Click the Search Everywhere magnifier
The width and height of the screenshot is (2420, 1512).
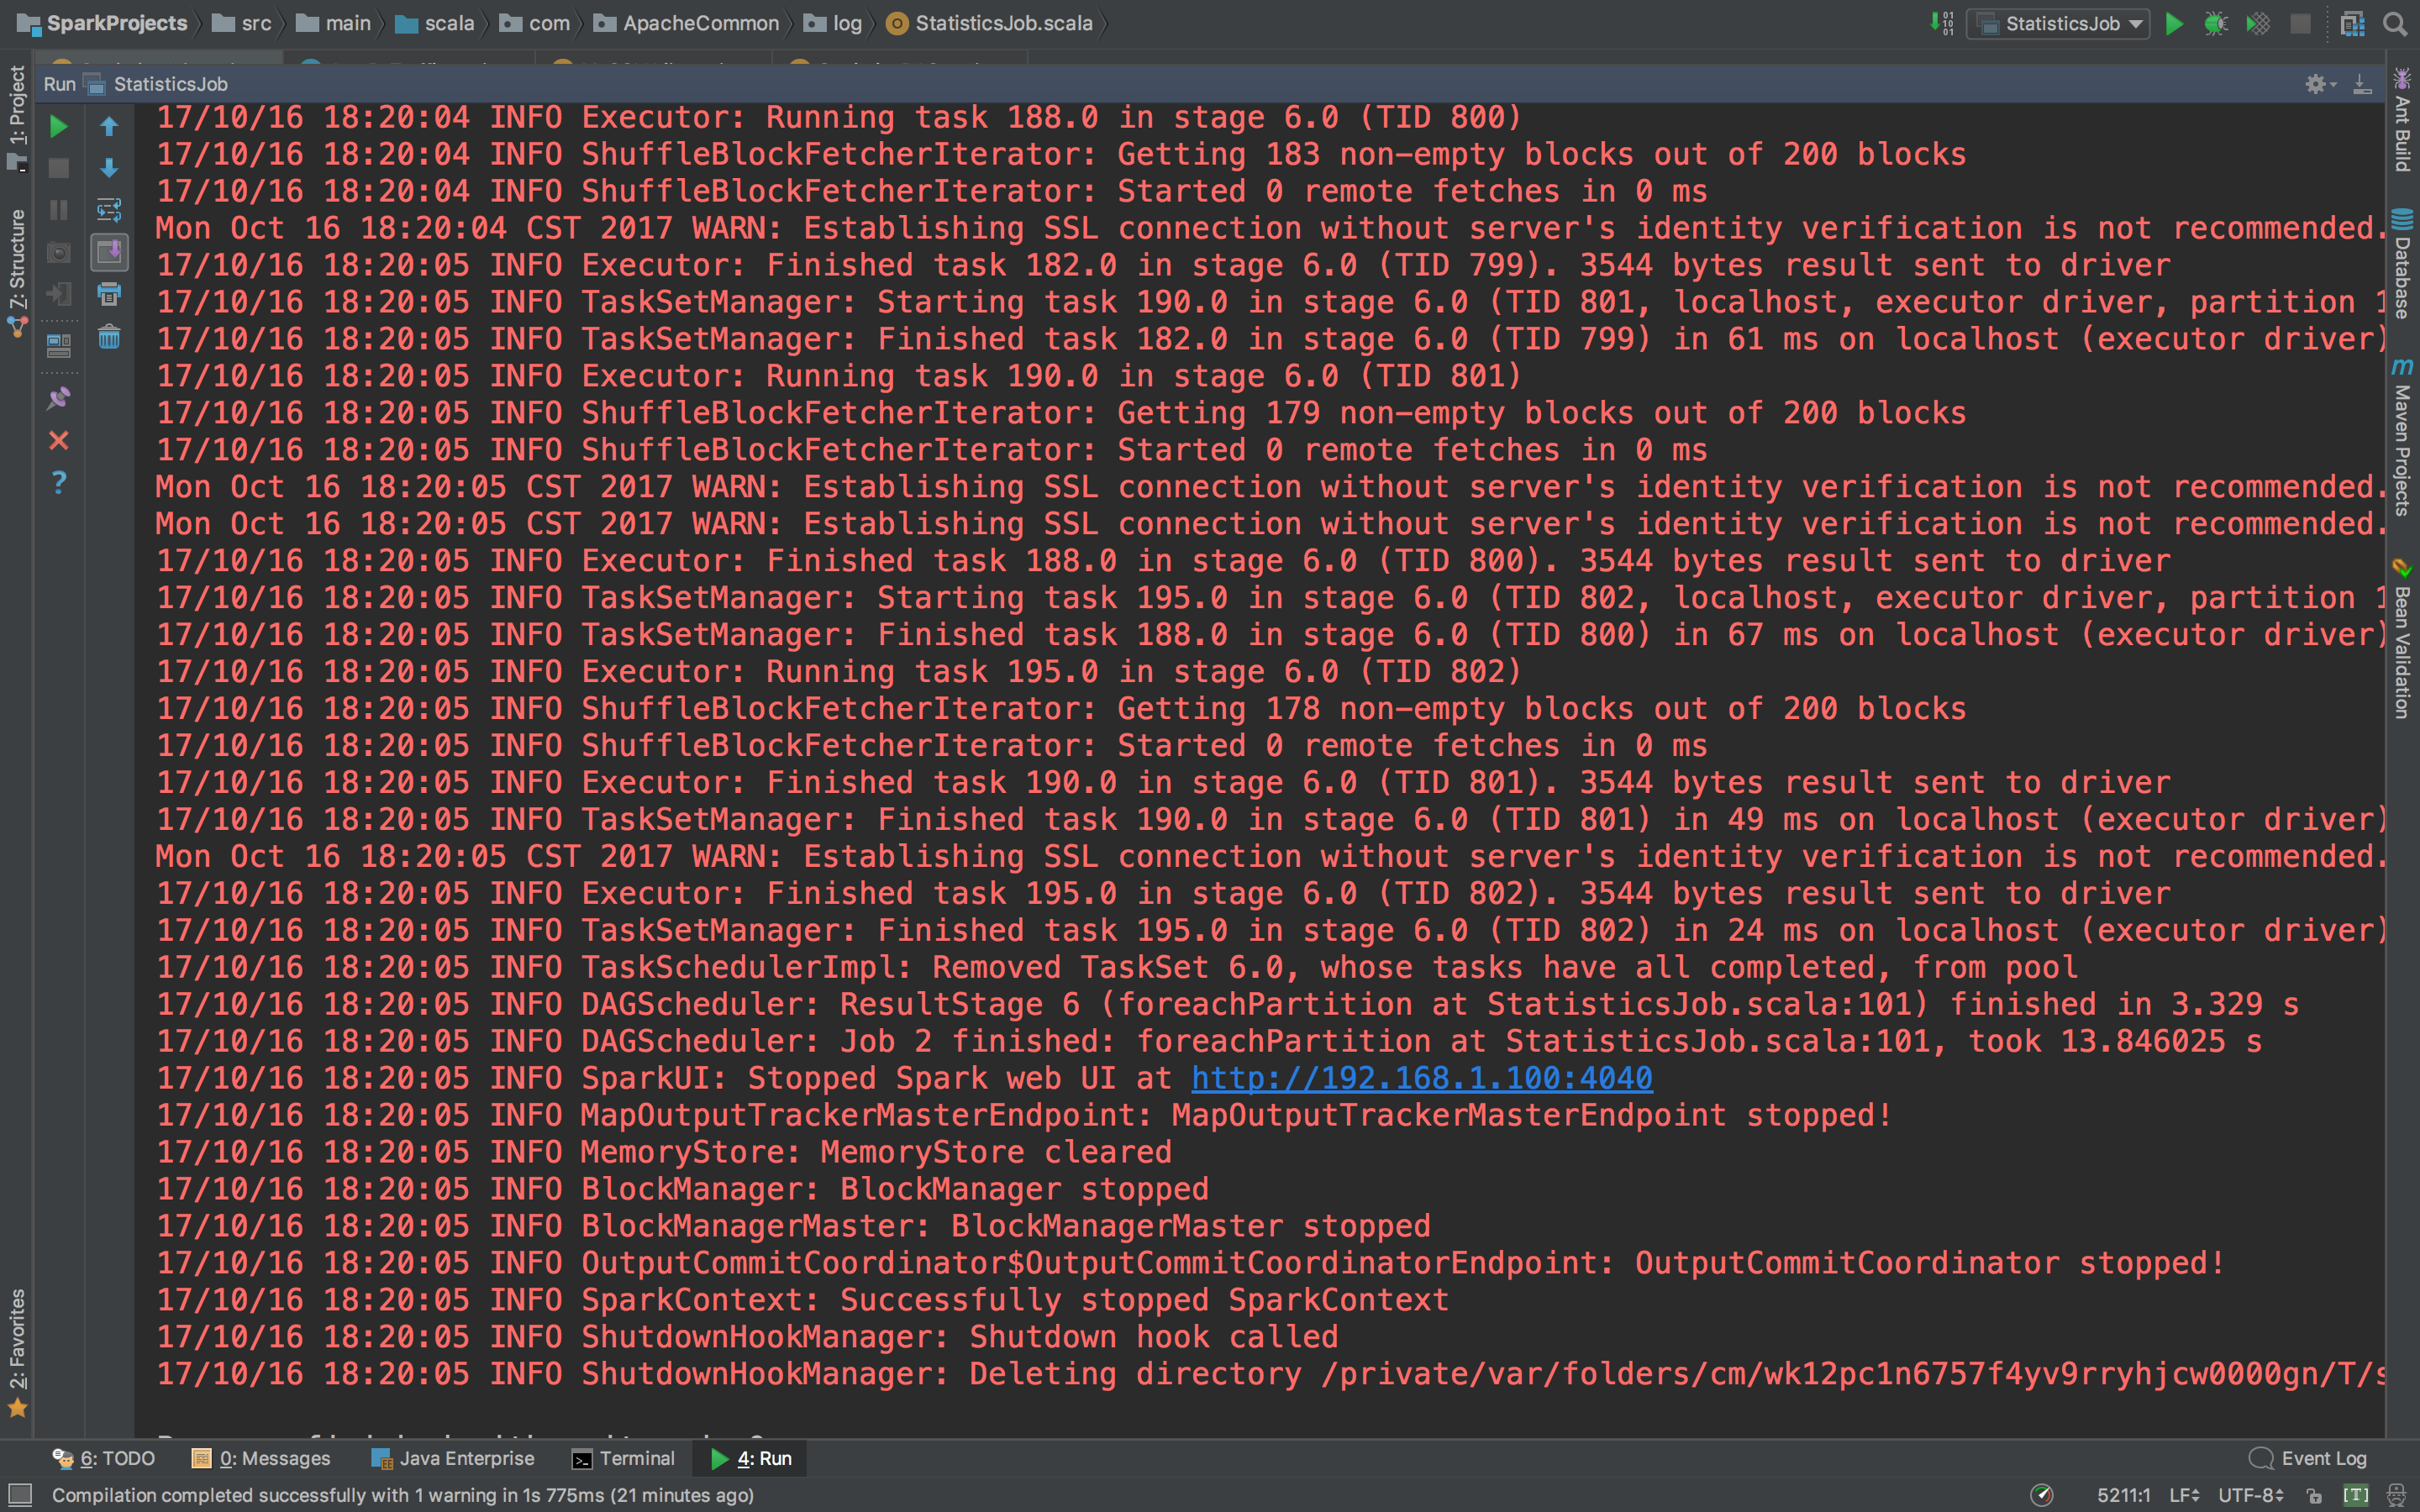tap(2395, 24)
